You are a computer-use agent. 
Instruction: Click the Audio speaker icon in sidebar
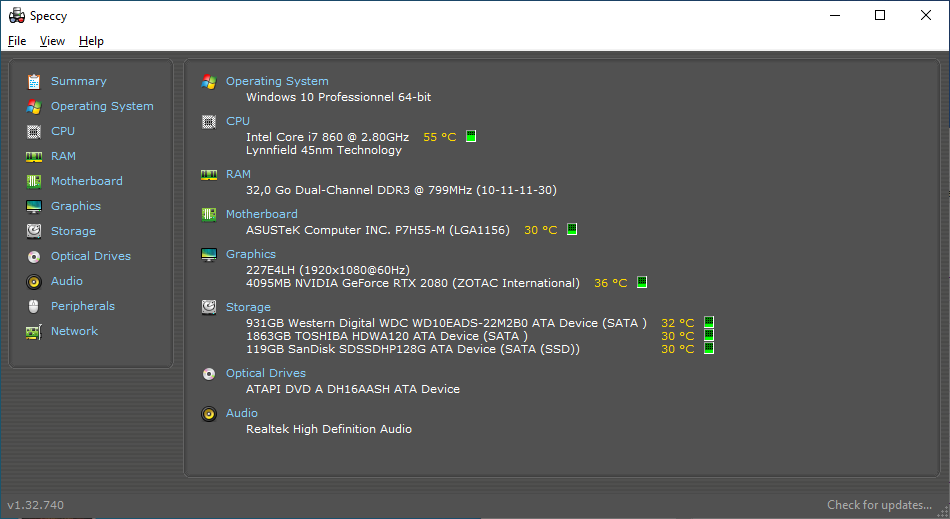click(x=34, y=282)
